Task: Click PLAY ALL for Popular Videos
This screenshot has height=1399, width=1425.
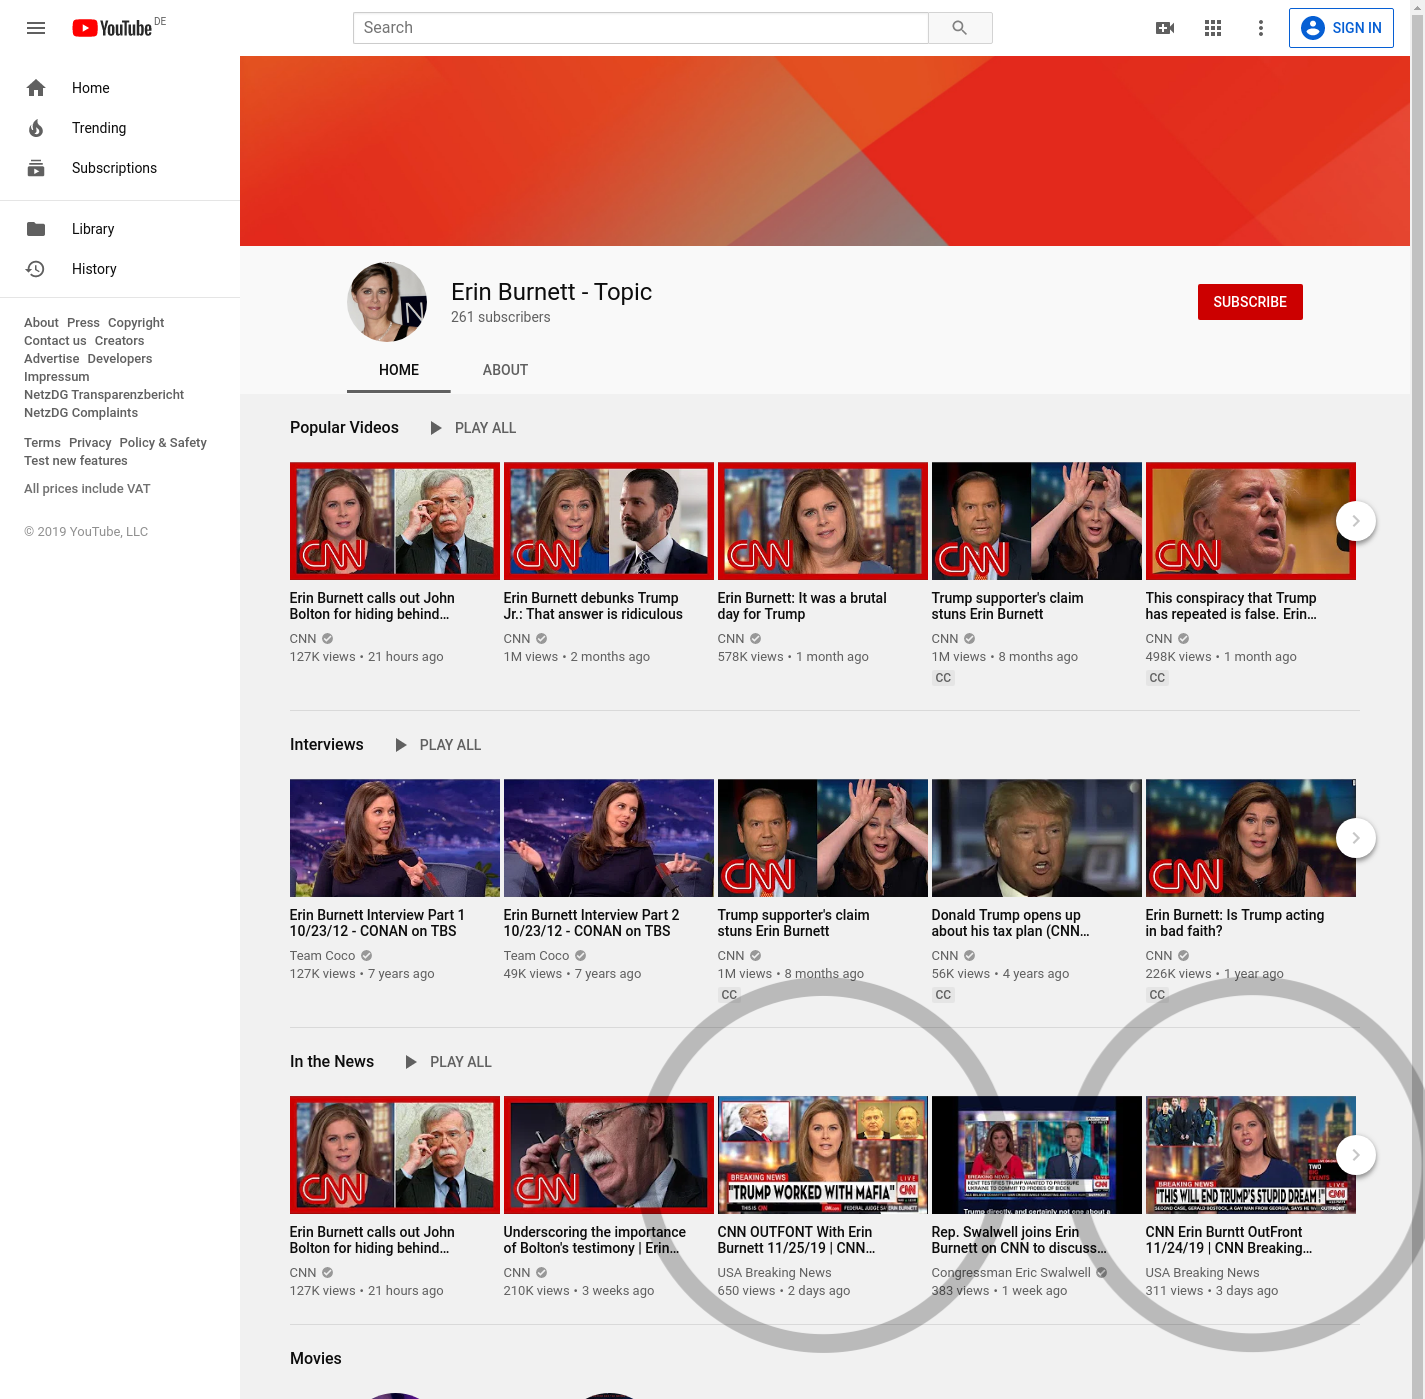Action: click(485, 428)
